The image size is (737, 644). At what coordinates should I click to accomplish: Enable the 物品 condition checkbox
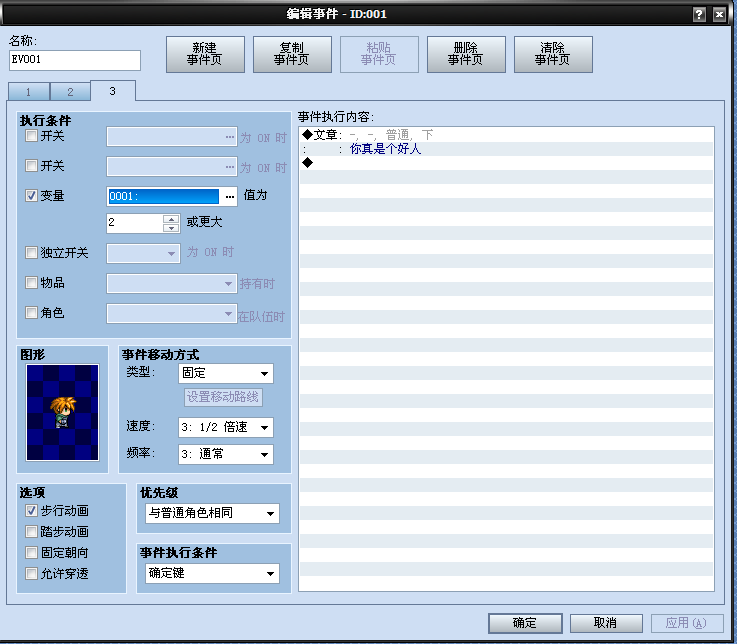[31, 283]
